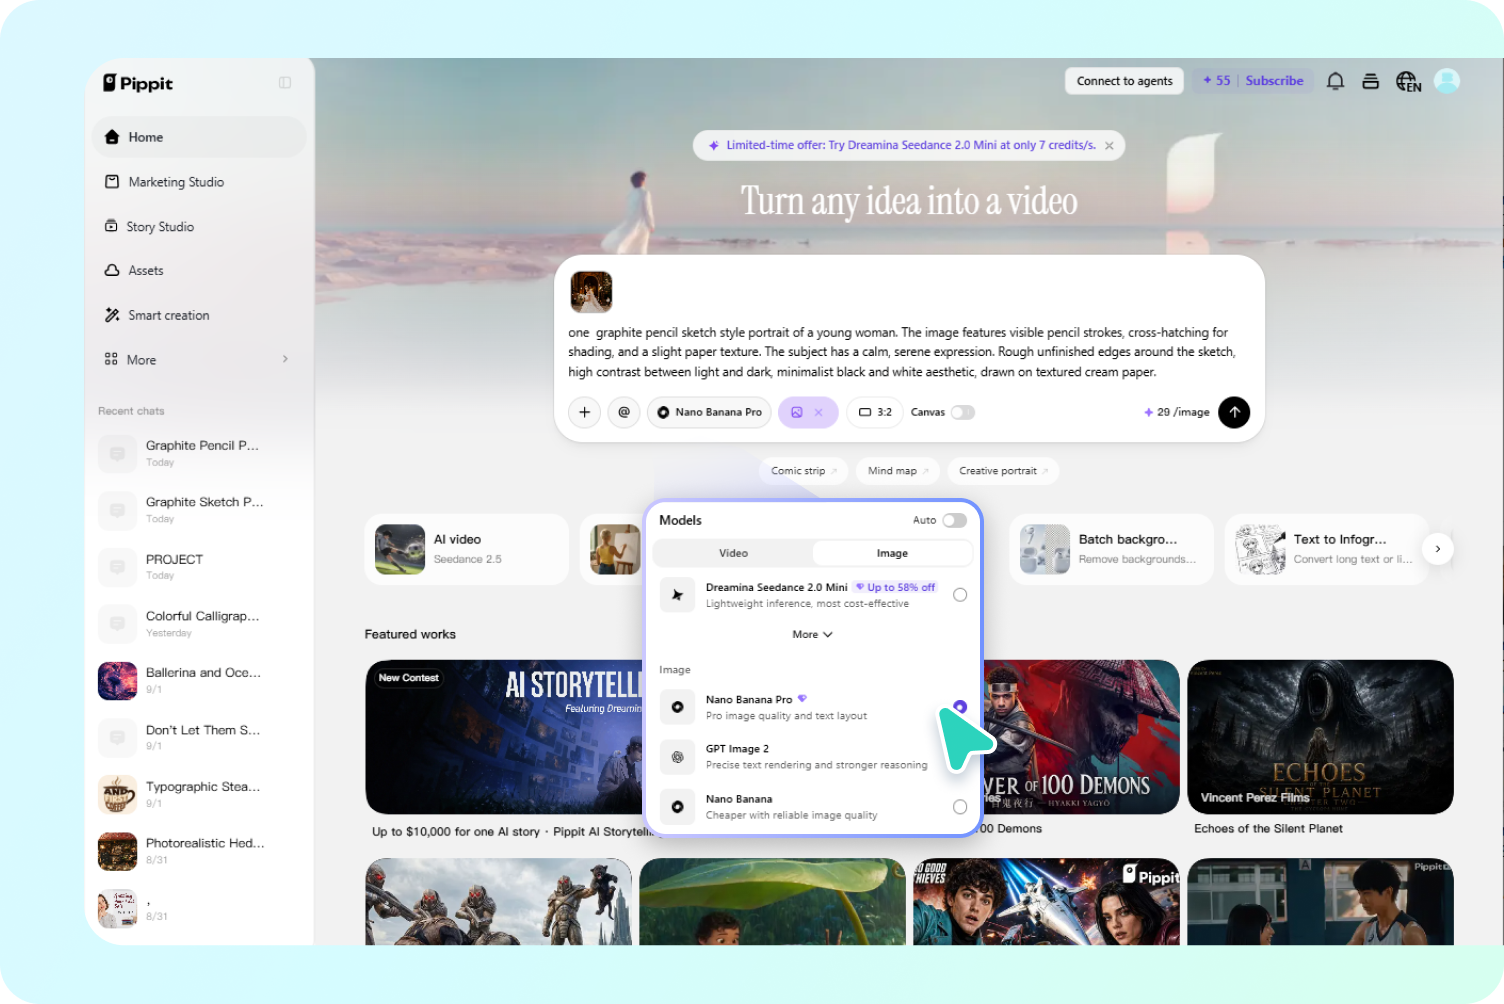The height and width of the screenshot is (1004, 1504).
Task: Click the Nano Banana Pro icon in Models list
Action: coord(677,707)
